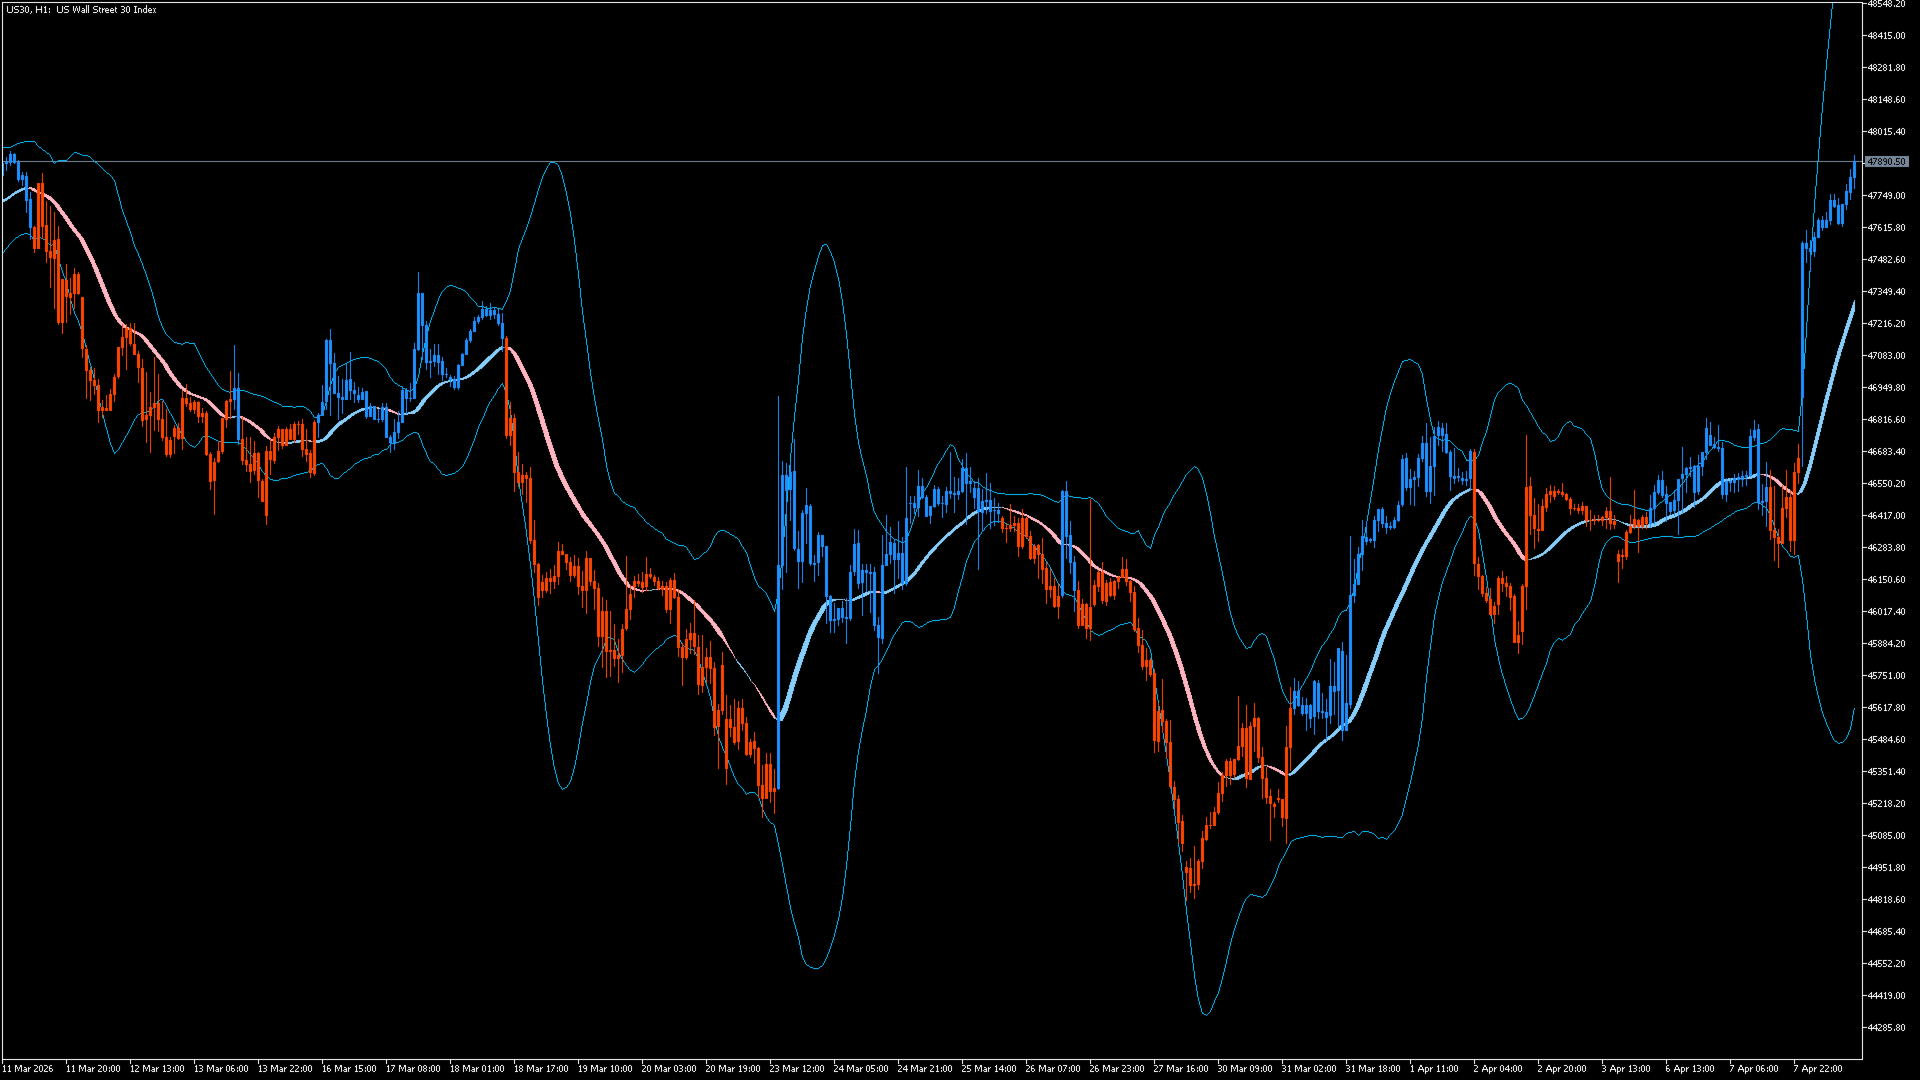Click the 23 Mar 12:00 time label
This screenshot has width=1920, height=1080.
pyautogui.click(x=797, y=1069)
